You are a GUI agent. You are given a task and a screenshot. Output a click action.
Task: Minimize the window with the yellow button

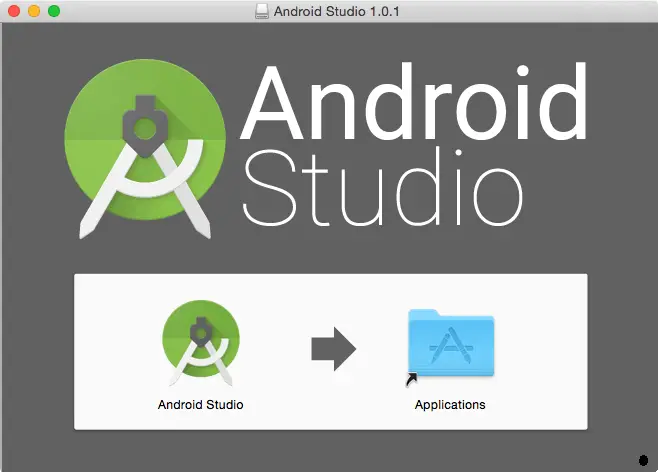(34, 11)
